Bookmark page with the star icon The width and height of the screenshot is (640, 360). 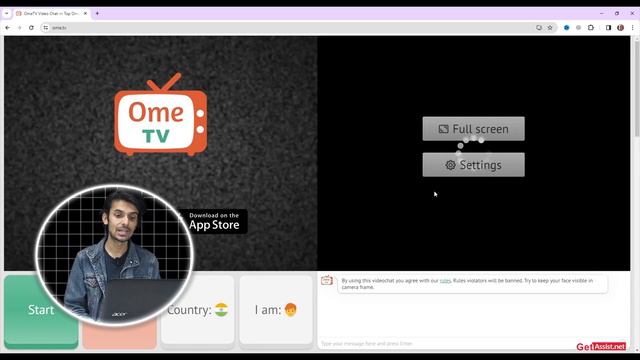point(550,28)
